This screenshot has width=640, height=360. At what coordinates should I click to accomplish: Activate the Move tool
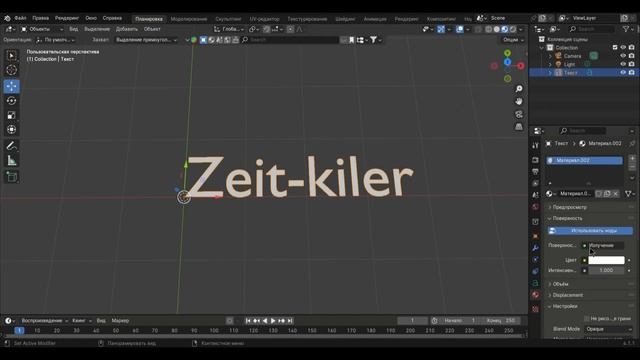tap(11, 86)
